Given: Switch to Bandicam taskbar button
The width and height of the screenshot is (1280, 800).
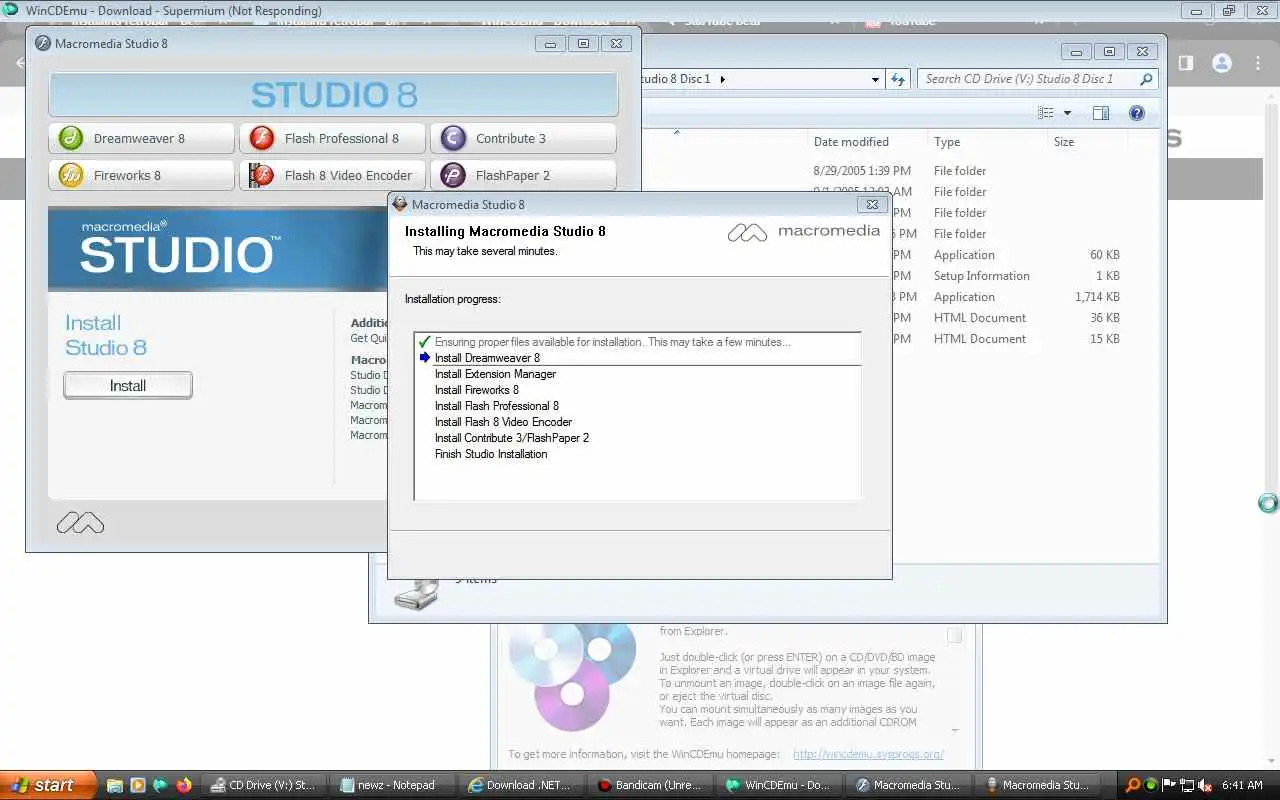Looking at the screenshot, I should (651, 785).
